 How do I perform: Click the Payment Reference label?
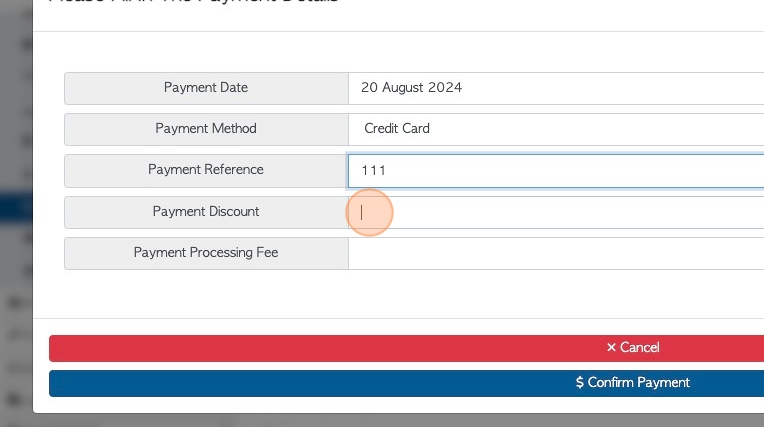[206, 170]
